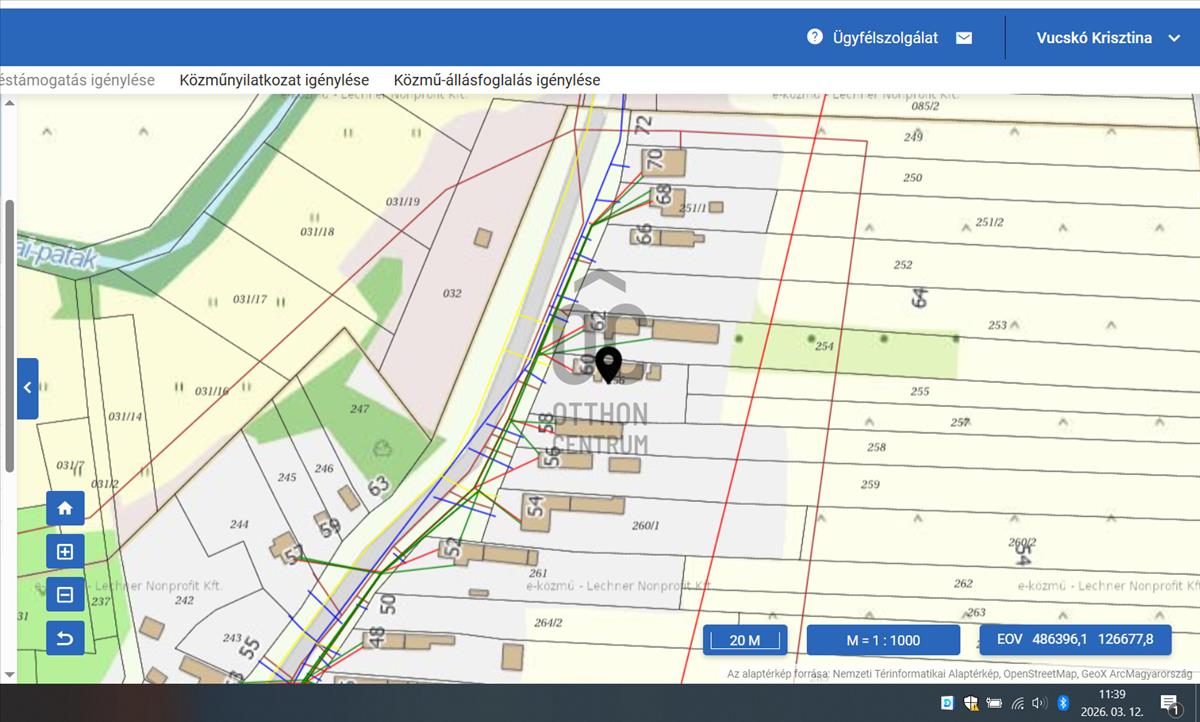1200x722 pixels.
Task: Expand the collapsed left side panel
Action: pyautogui.click(x=28, y=388)
